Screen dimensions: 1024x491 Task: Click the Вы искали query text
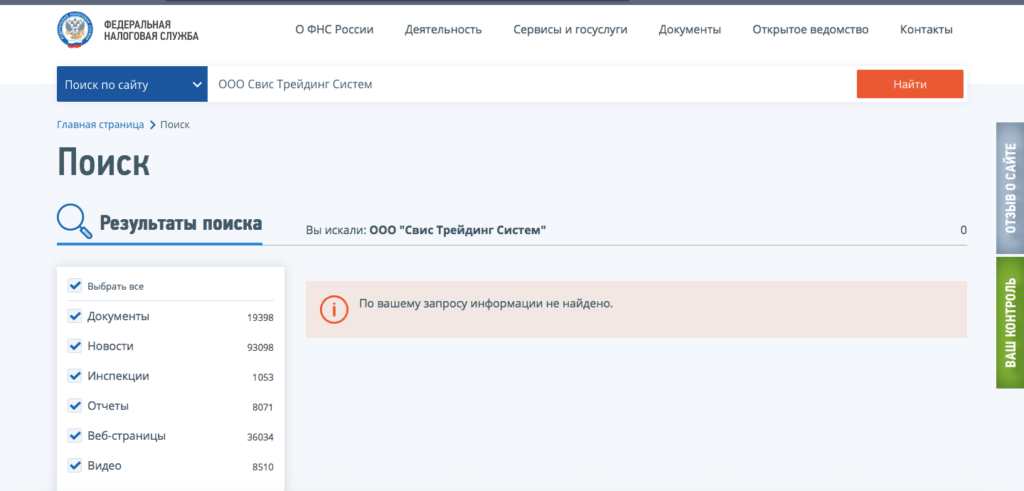point(426,230)
